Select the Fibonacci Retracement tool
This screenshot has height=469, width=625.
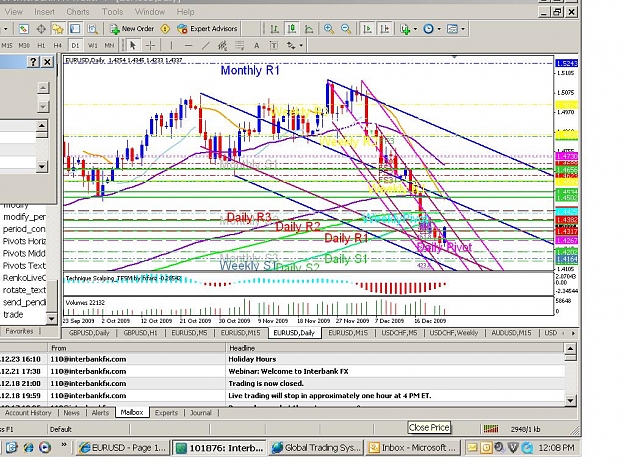coord(240,45)
